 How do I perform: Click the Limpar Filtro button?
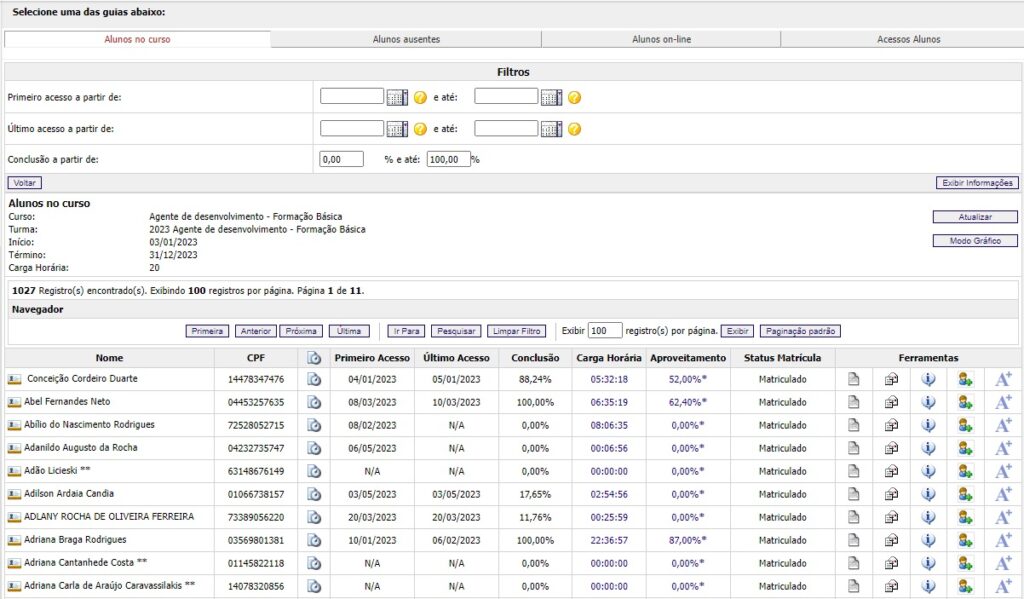point(516,331)
